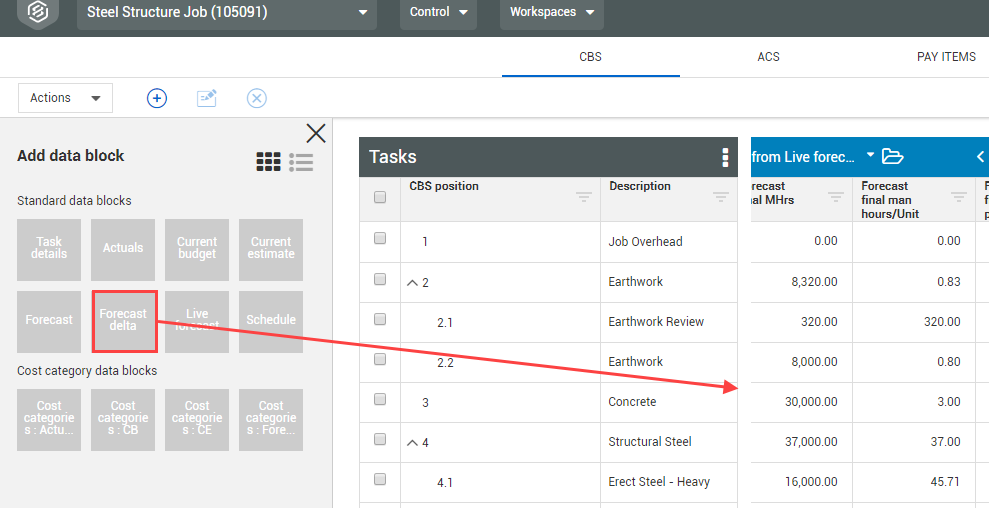
Task: Click the open folder icon in Live forecast header
Action: (893, 157)
